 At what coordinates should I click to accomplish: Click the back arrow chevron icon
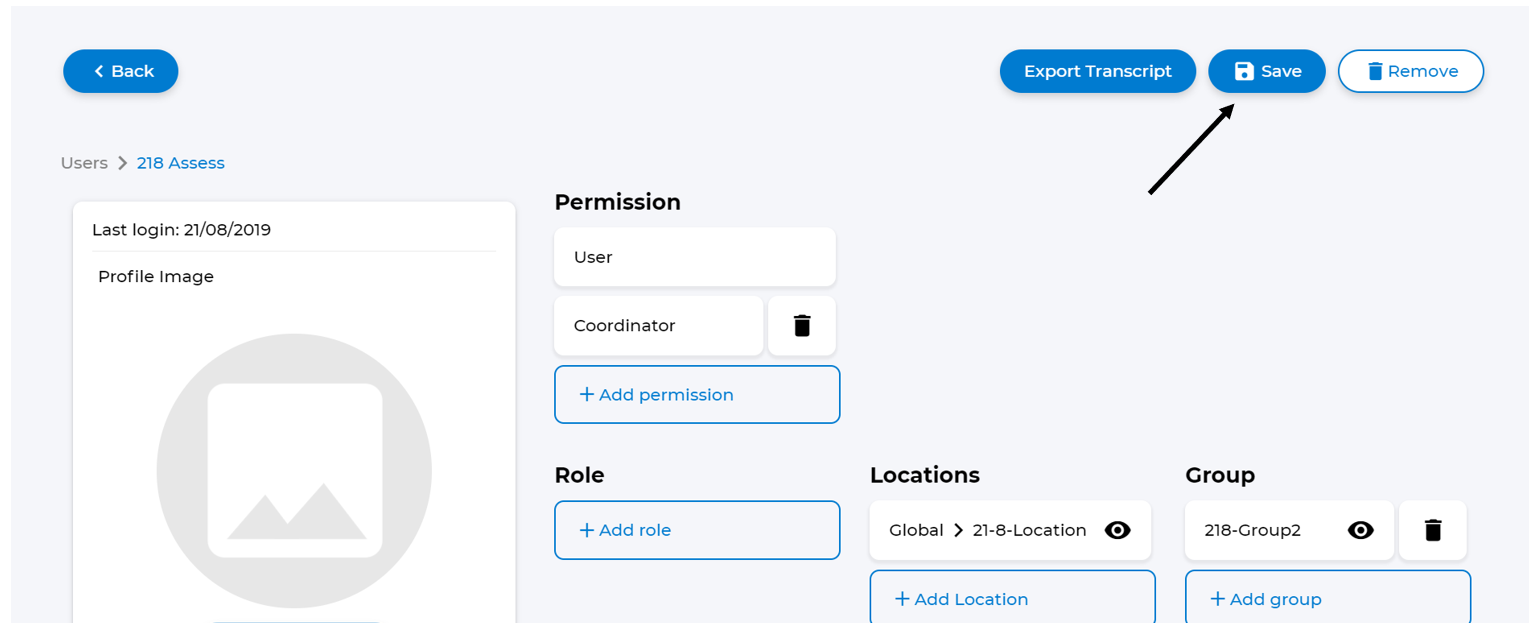pos(99,71)
